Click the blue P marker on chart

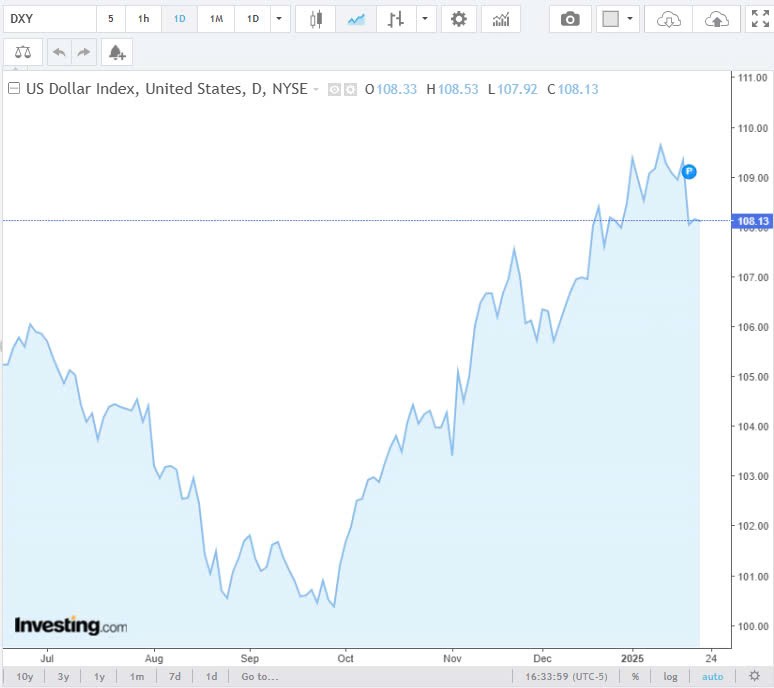(689, 172)
